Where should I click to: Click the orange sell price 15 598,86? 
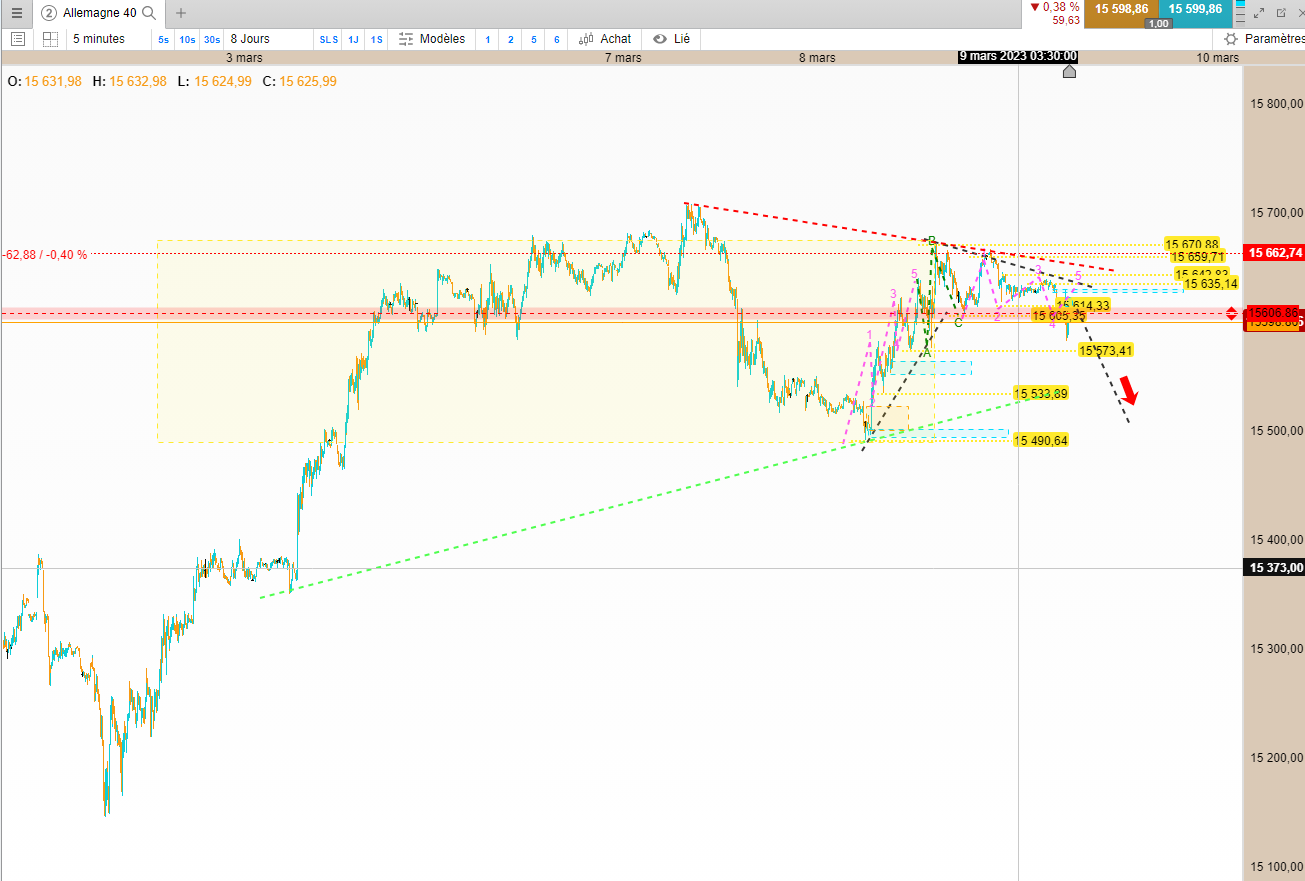tap(1121, 8)
